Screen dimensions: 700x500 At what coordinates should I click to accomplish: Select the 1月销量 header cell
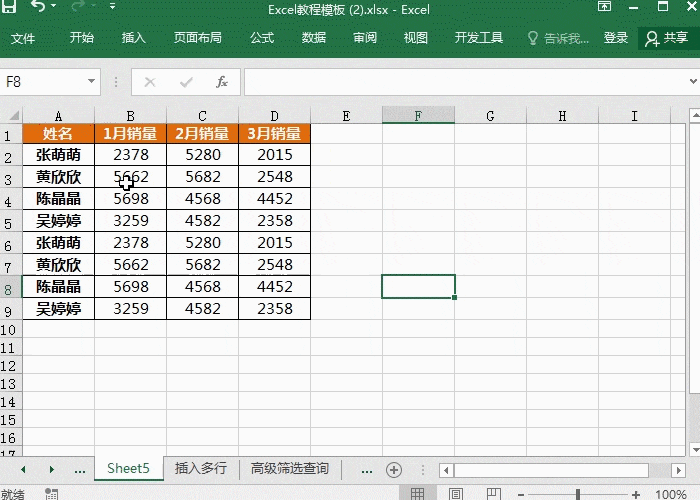[131, 134]
